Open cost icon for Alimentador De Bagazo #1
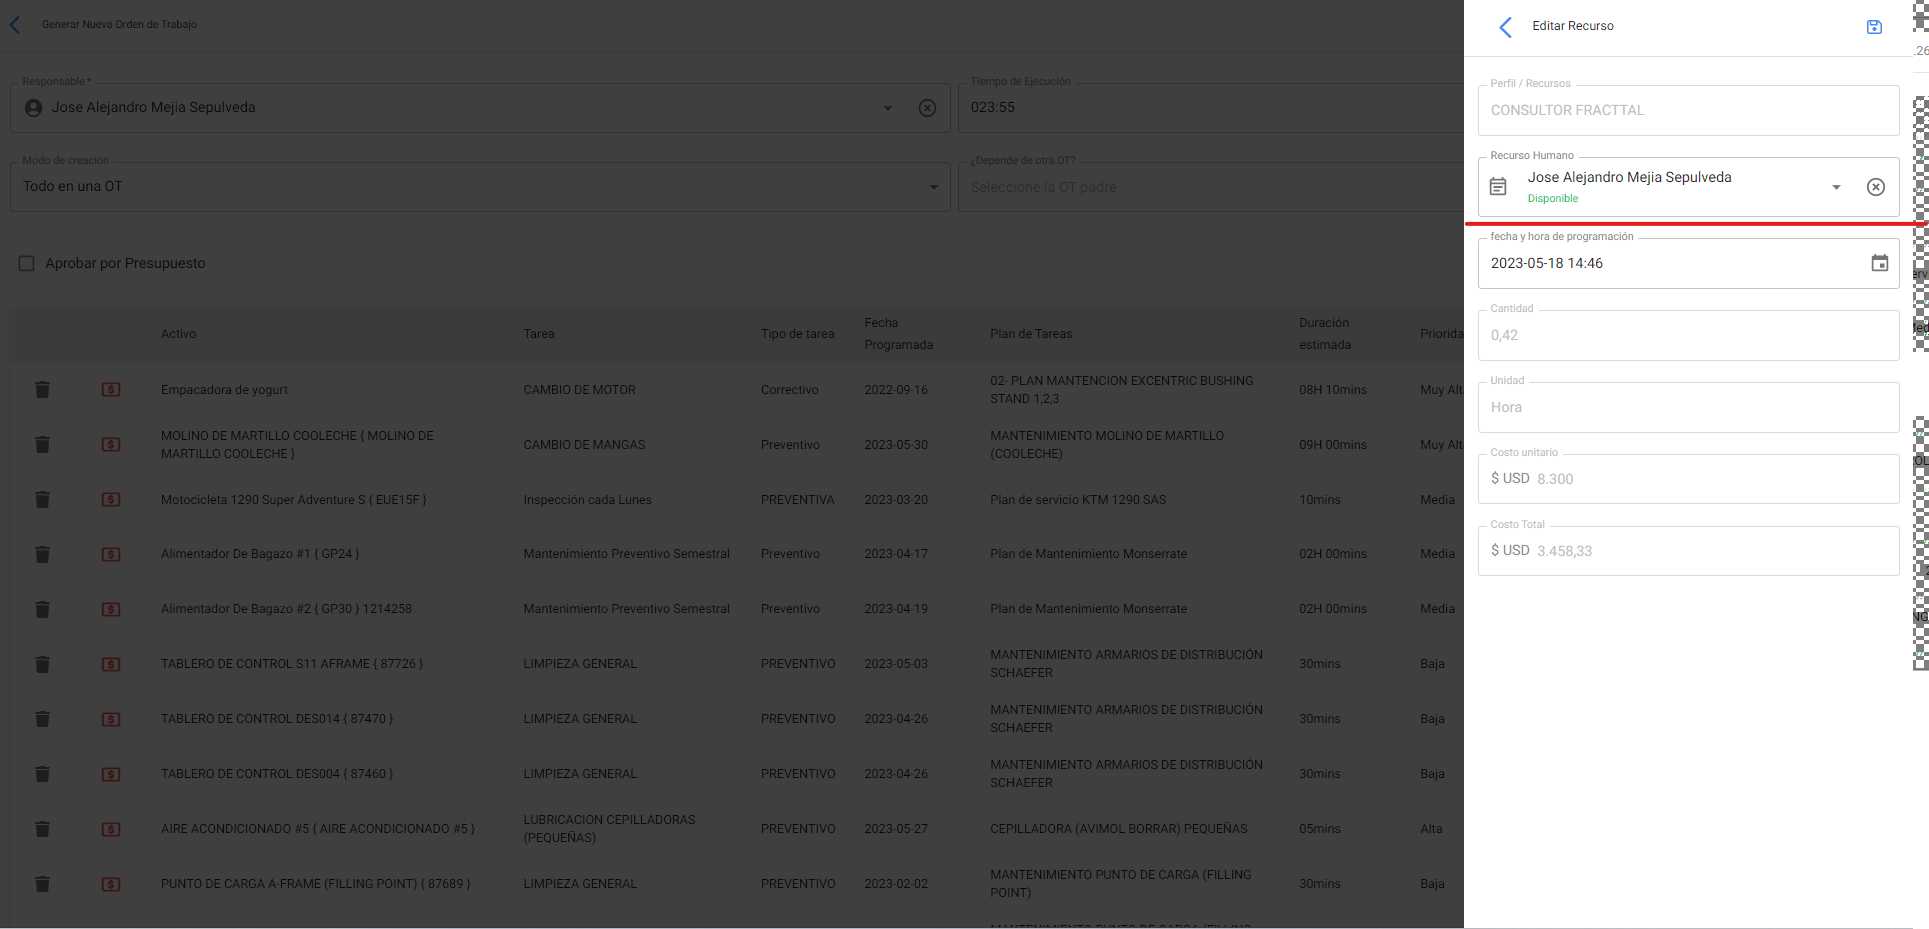The width and height of the screenshot is (1929, 929). (x=111, y=554)
